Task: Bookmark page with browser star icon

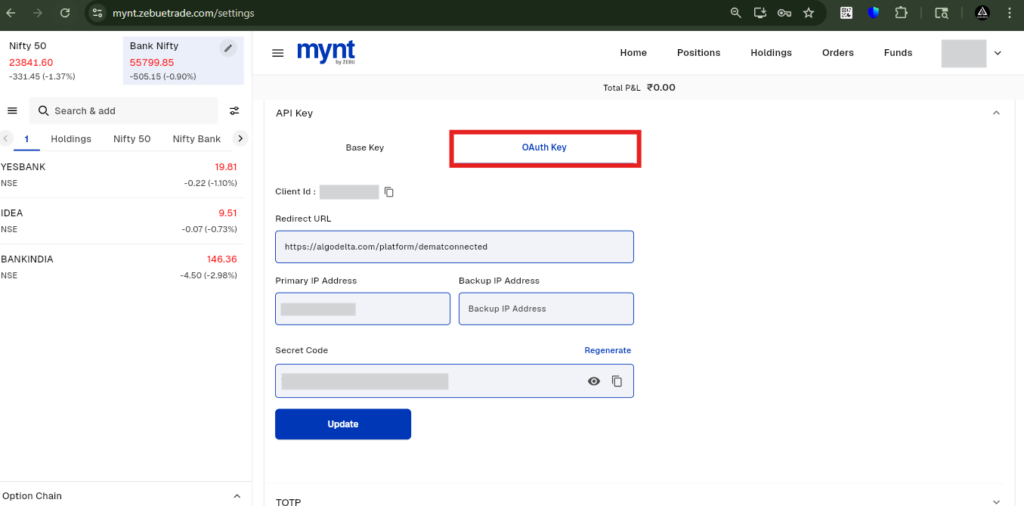Action: point(808,12)
